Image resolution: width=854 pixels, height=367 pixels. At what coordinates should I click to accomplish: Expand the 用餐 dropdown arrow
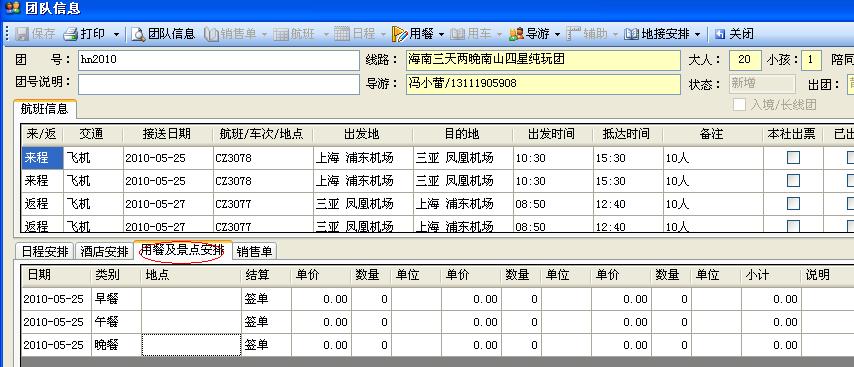[x=441, y=34]
